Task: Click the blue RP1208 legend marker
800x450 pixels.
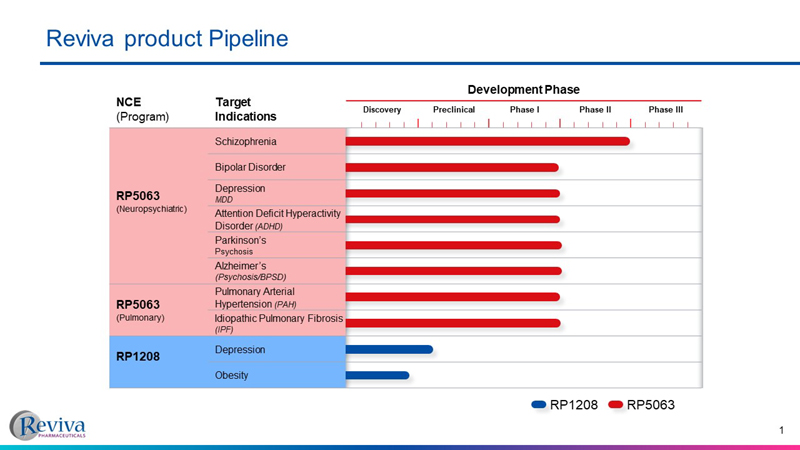Action: click(539, 404)
